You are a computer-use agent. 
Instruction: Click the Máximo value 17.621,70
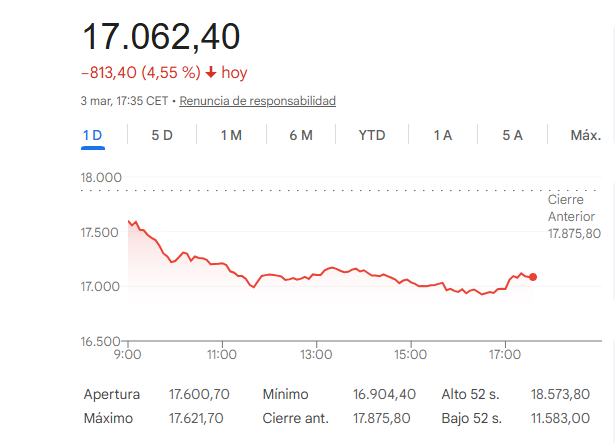[x=196, y=418]
